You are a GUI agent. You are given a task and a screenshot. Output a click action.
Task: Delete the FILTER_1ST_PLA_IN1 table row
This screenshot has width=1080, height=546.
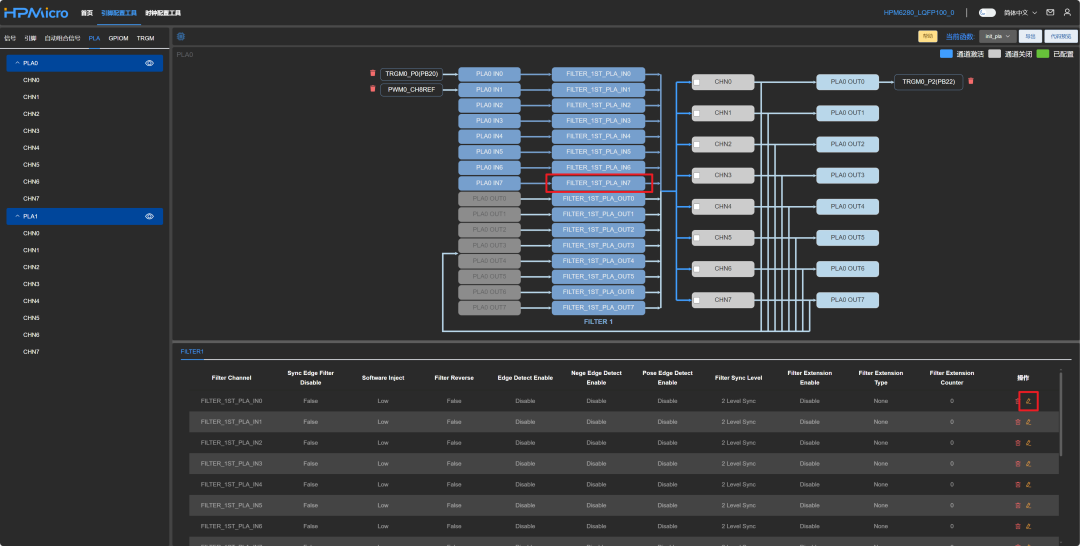click(1018, 422)
